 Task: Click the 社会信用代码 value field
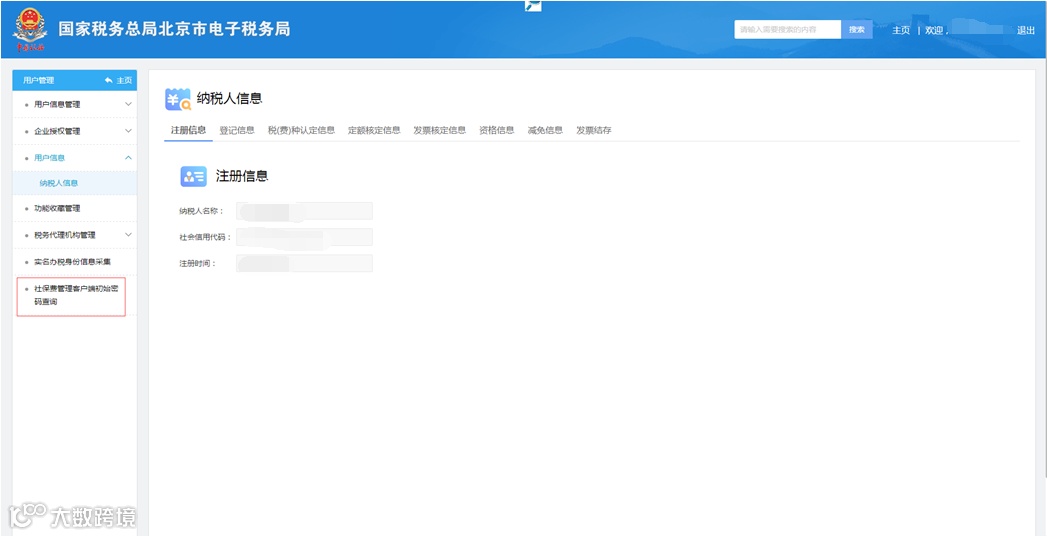coord(304,237)
